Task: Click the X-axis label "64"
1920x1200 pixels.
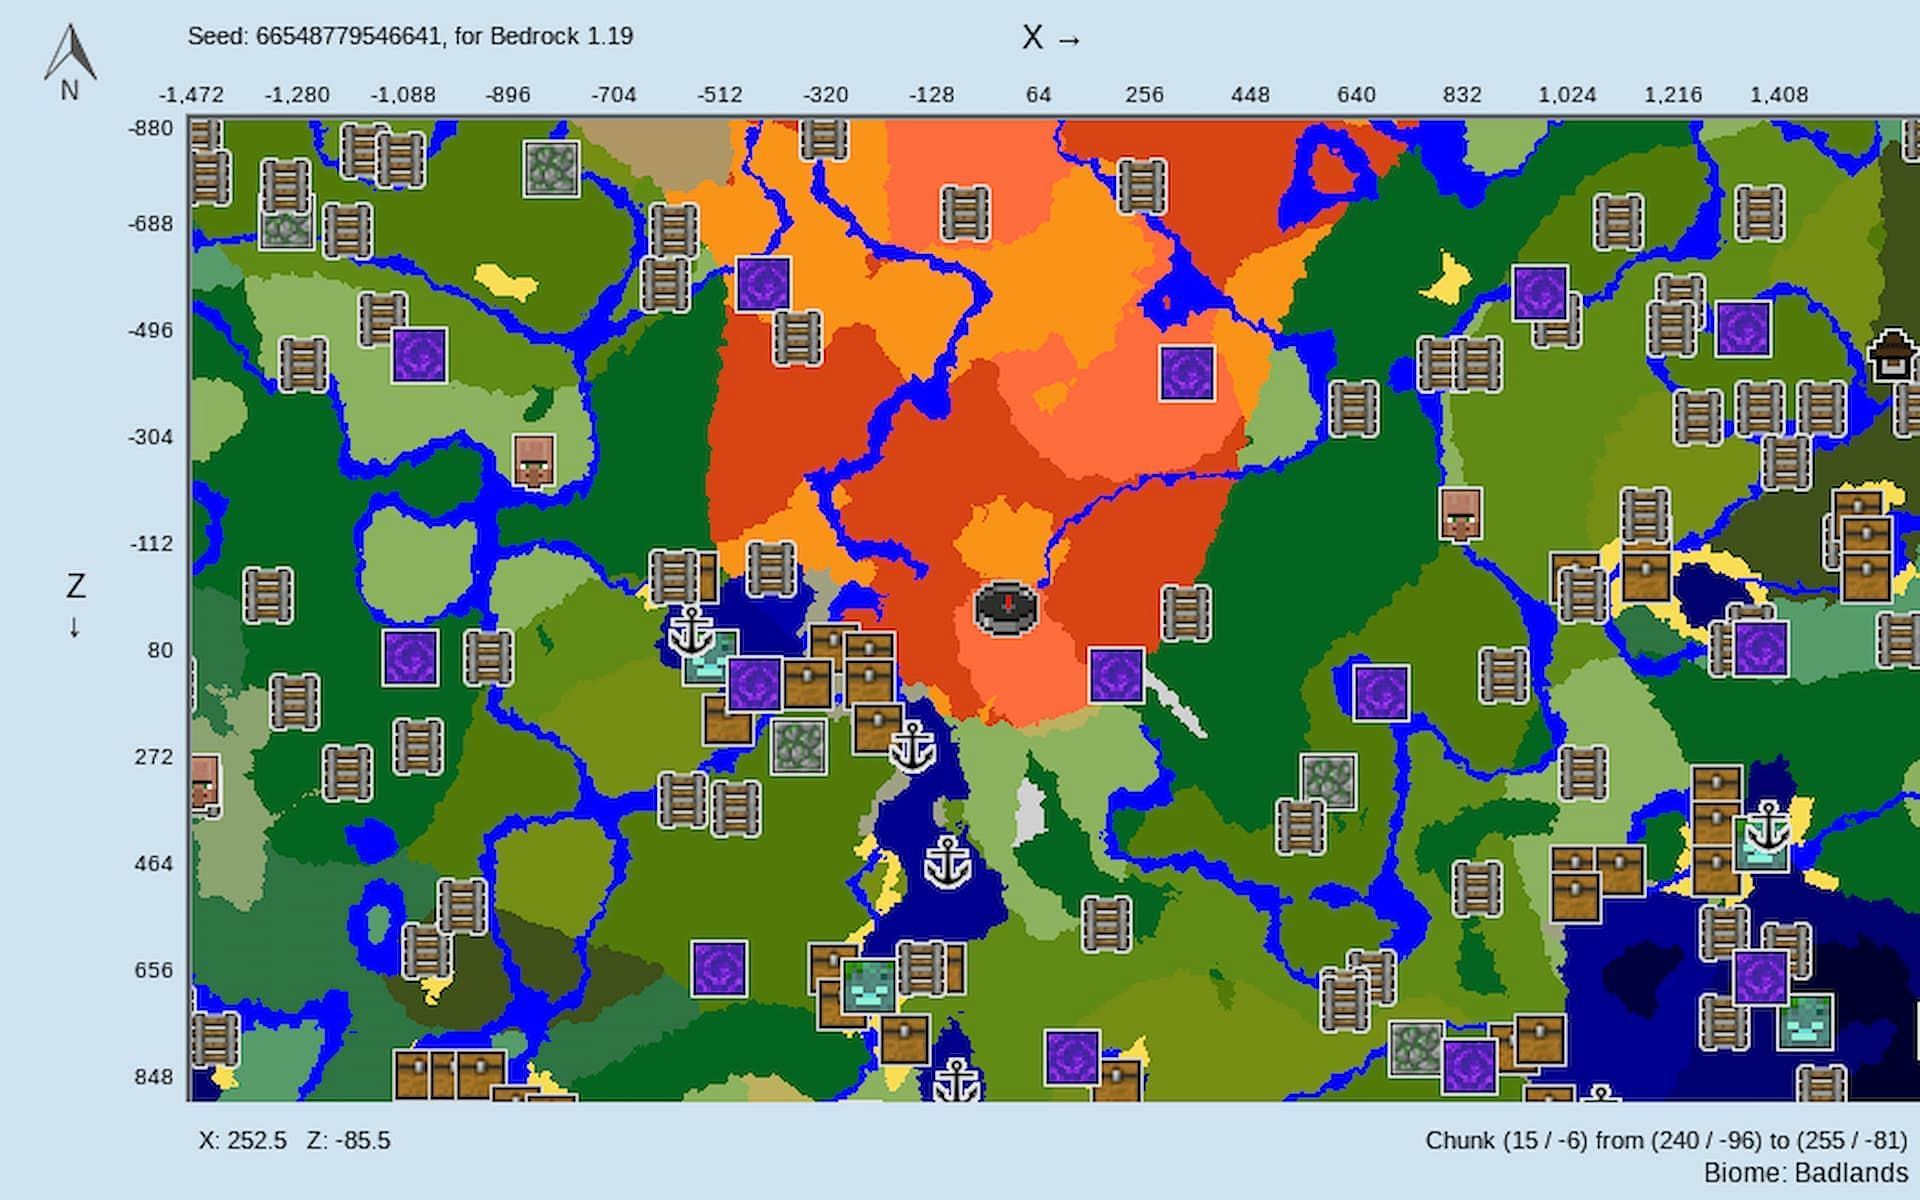Action: [x=1039, y=95]
